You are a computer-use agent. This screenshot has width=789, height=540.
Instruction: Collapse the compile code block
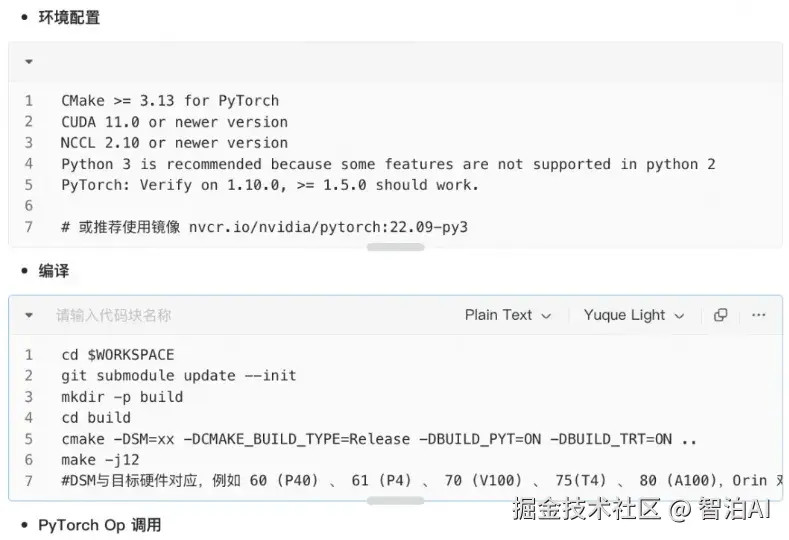29,316
